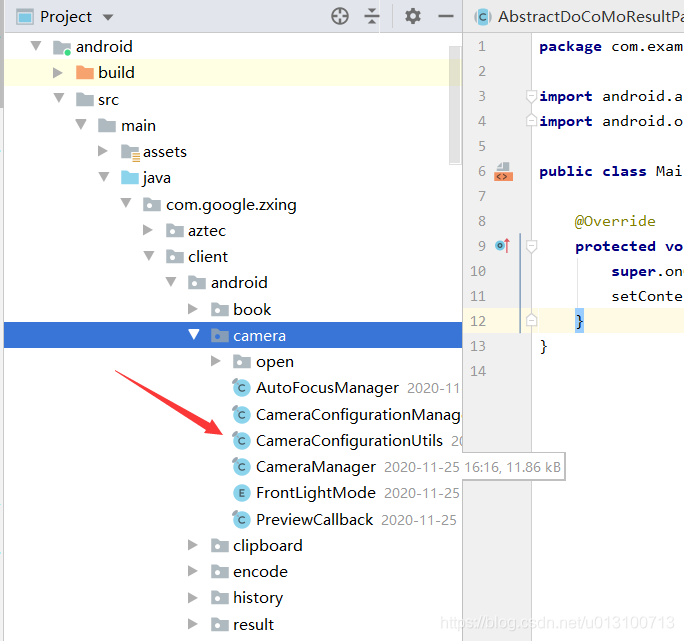Click the FrontLightMode enum E icon
684x641 pixels.
tap(242, 493)
